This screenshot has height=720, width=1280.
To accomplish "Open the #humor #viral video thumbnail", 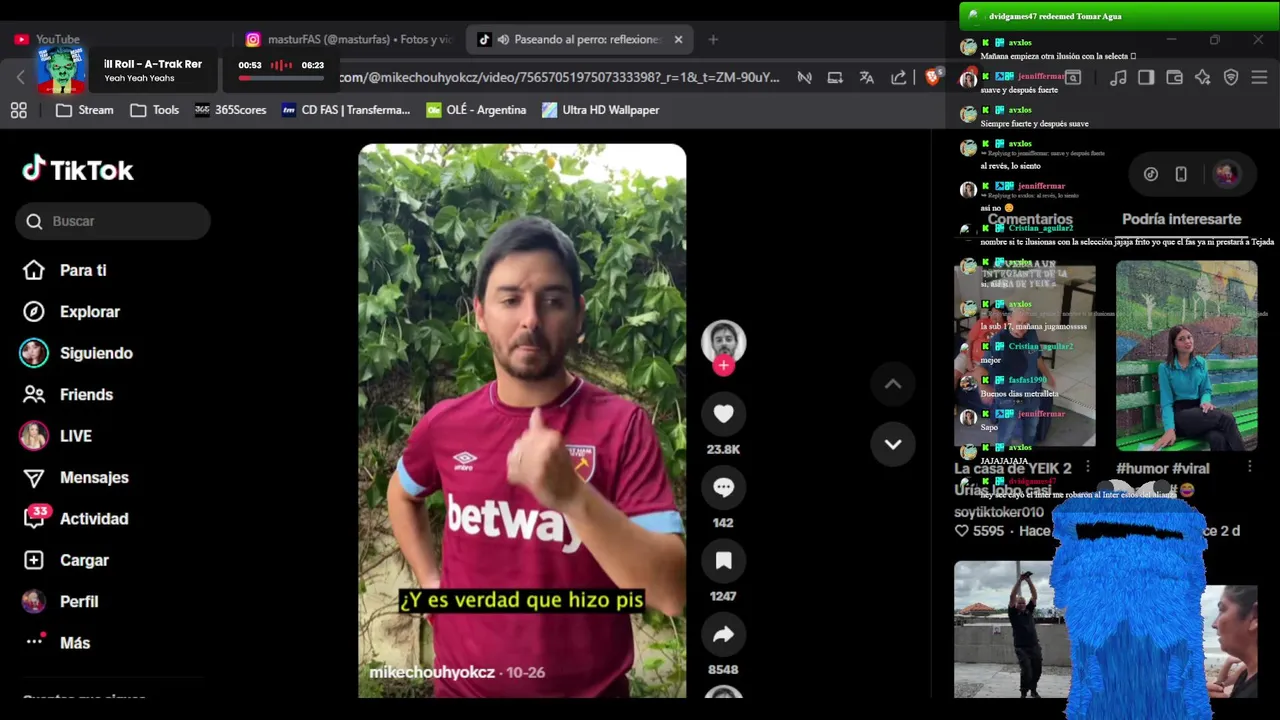I will 1186,356.
